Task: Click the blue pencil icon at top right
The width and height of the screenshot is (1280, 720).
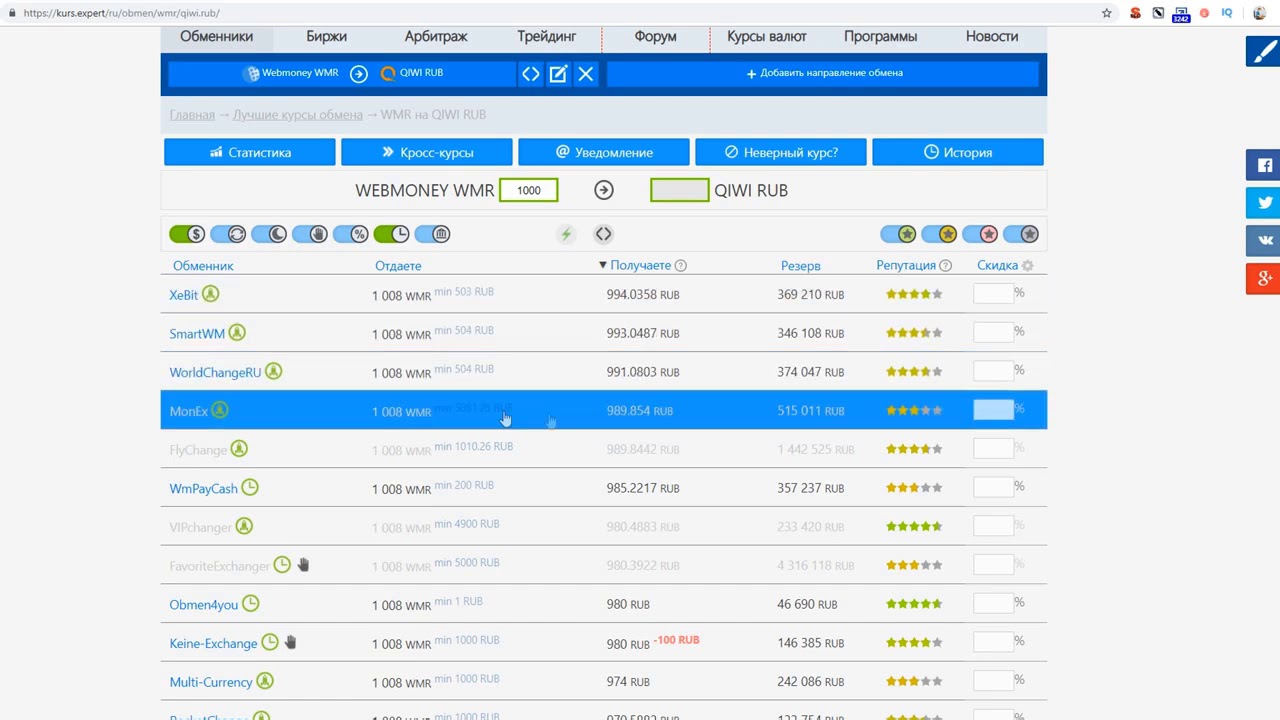Action: [1264, 51]
